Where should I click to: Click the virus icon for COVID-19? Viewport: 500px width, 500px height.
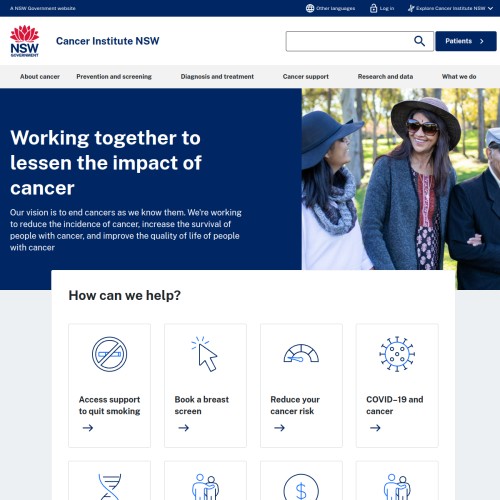(397, 354)
